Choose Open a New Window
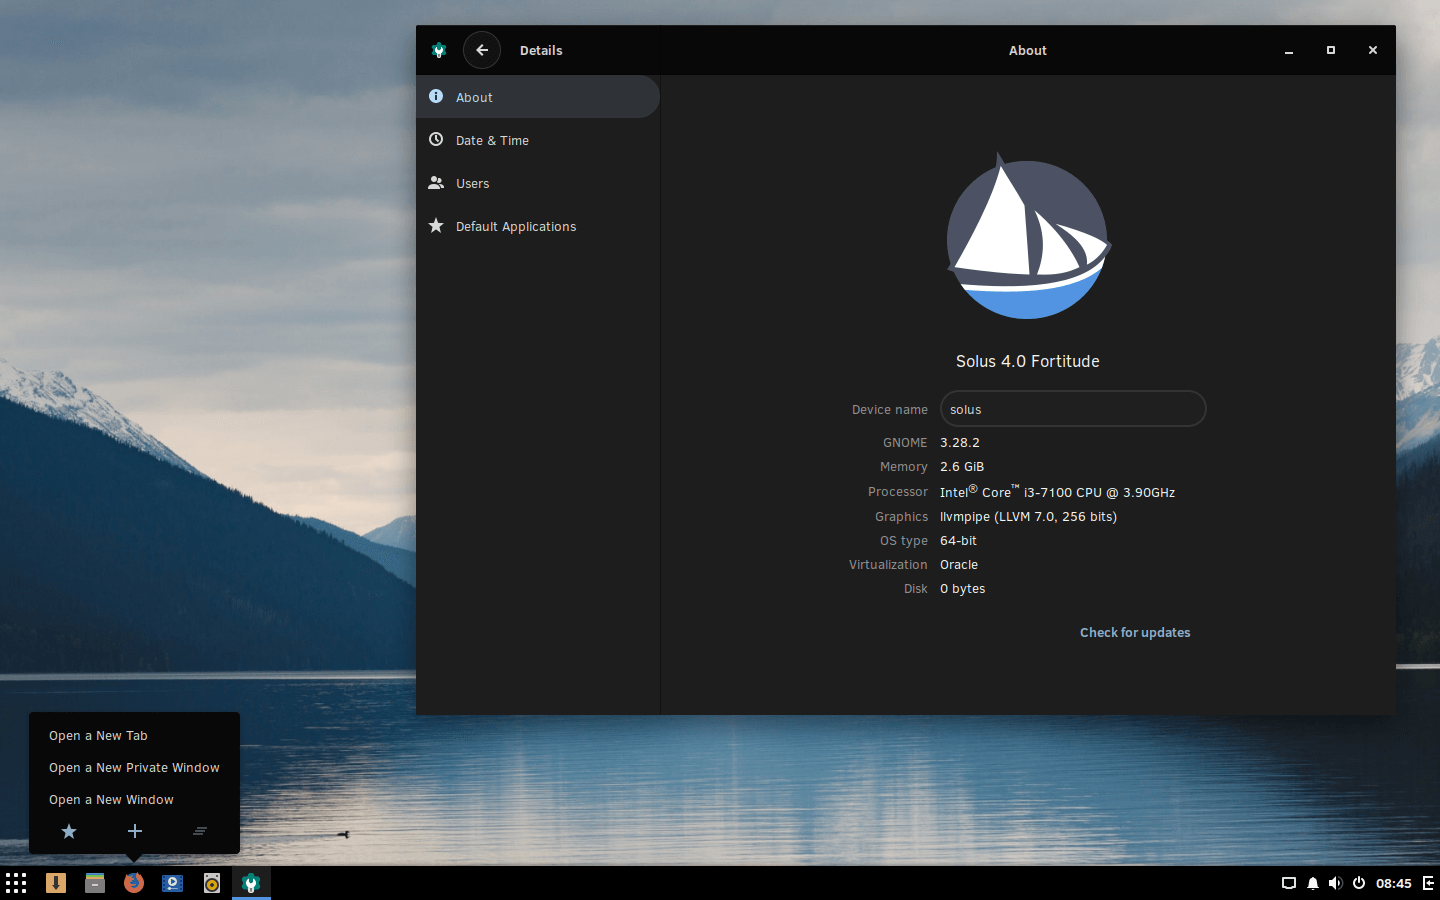The width and height of the screenshot is (1440, 900). click(x=111, y=800)
